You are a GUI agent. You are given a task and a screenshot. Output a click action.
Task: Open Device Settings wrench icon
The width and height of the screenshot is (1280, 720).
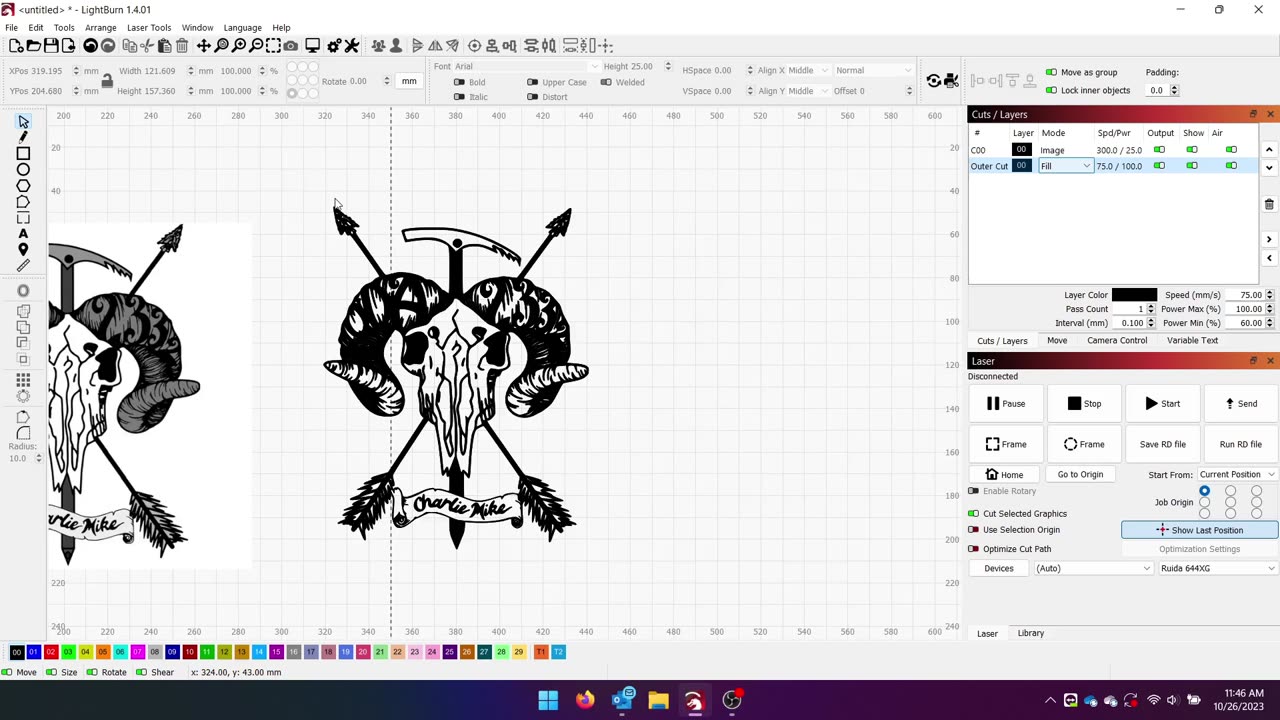(x=353, y=46)
